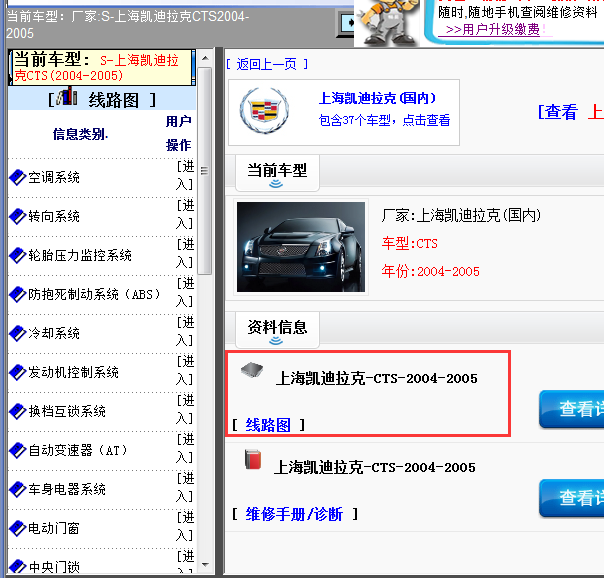Open the 维修手册/诊断 link

(294, 514)
